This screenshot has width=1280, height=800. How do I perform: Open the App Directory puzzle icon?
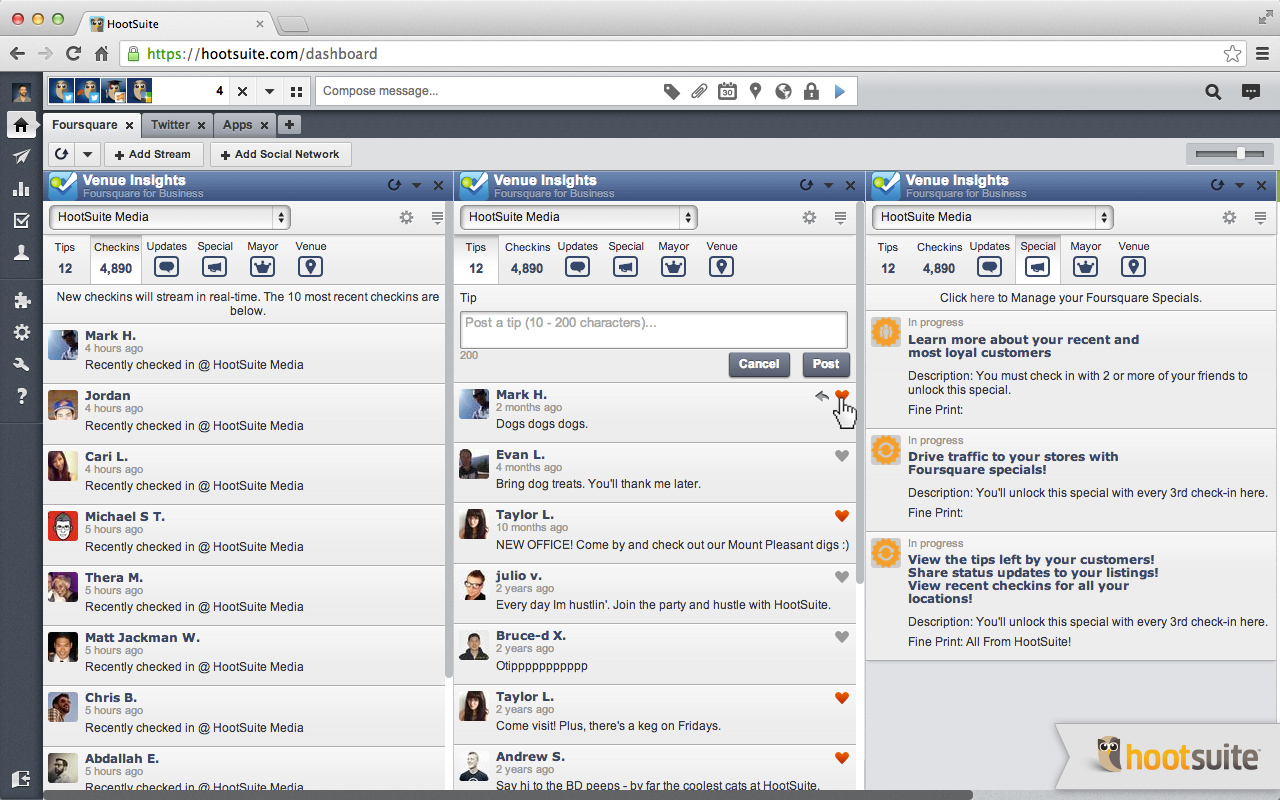(21, 300)
